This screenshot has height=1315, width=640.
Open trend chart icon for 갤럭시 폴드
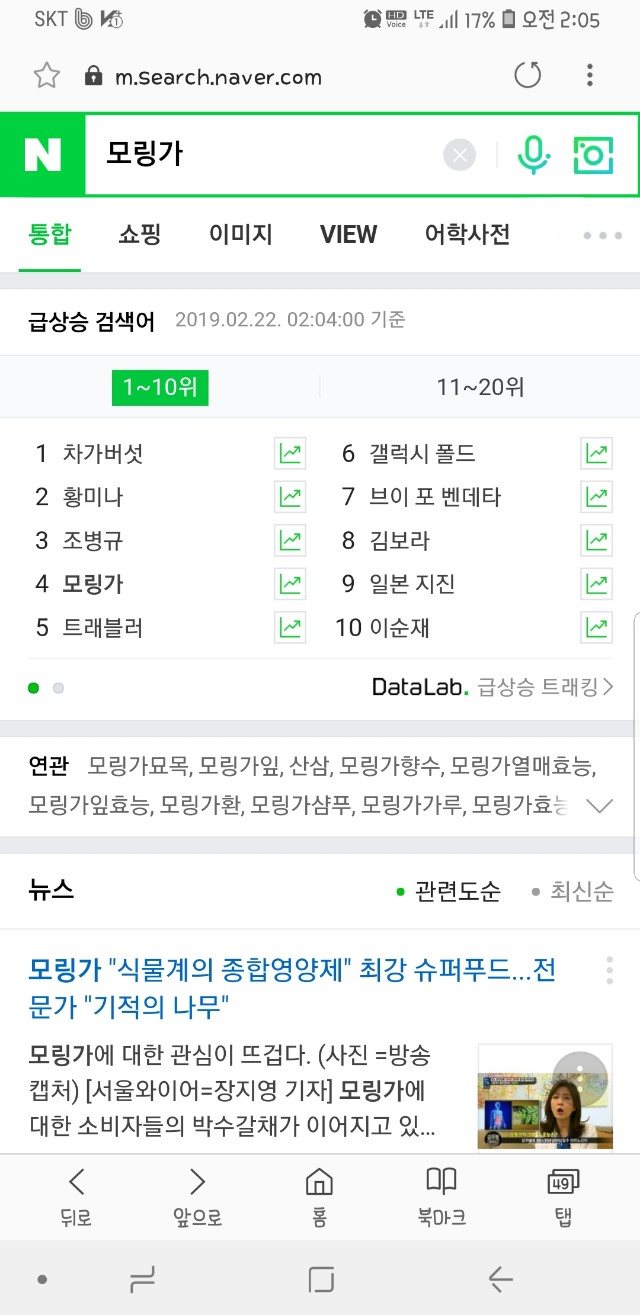(x=597, y=453)
